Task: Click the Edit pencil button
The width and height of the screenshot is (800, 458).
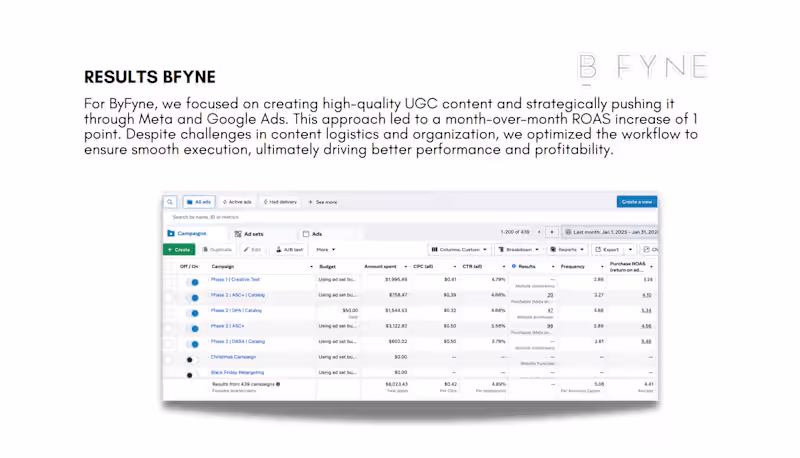Action: click(x=253, y=250)
